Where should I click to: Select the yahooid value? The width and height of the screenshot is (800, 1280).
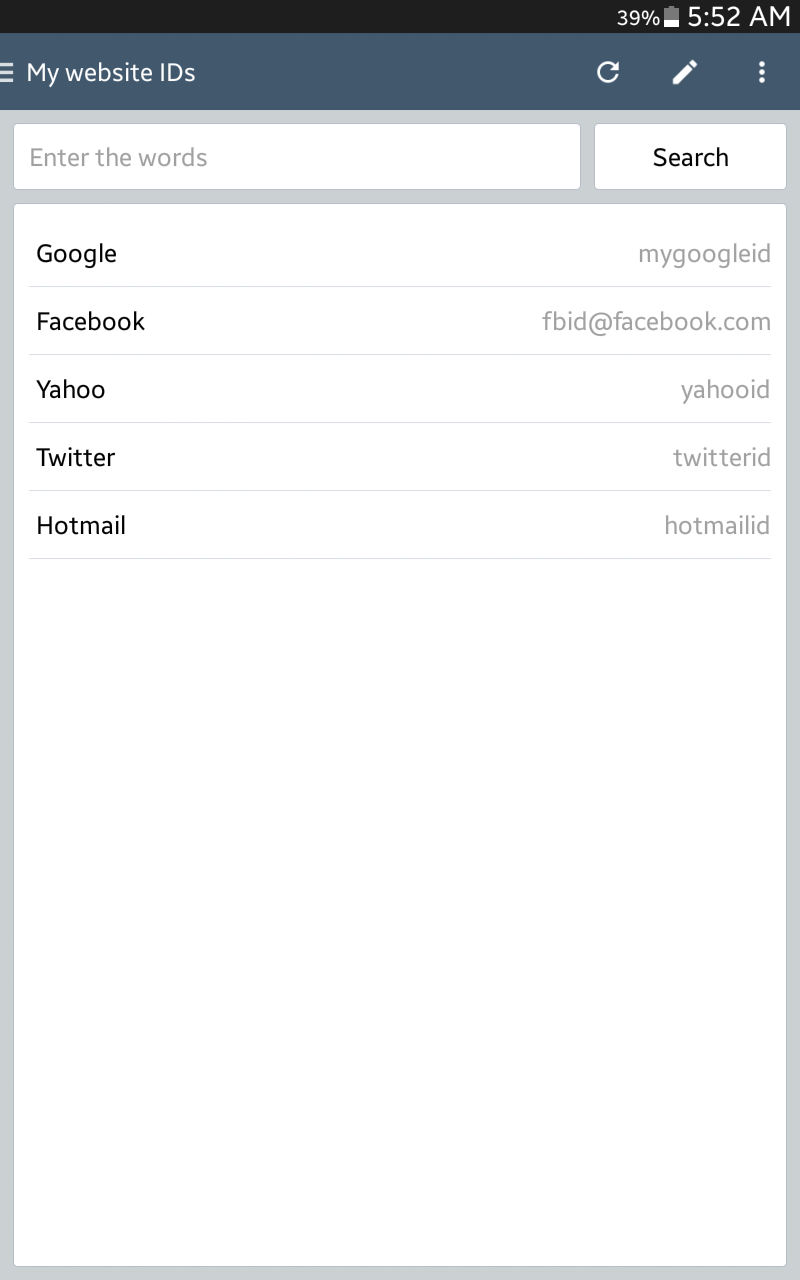(x=725, y=390)
